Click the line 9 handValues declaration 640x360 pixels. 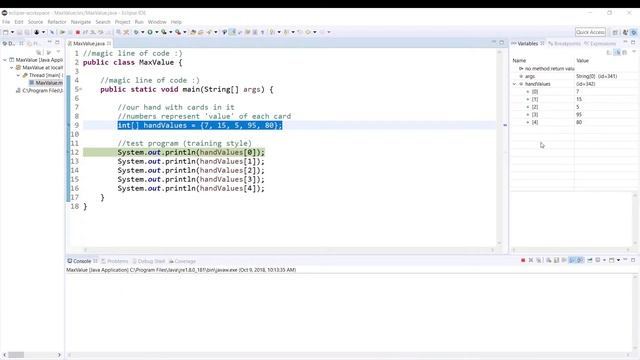[x=200, y=125]
